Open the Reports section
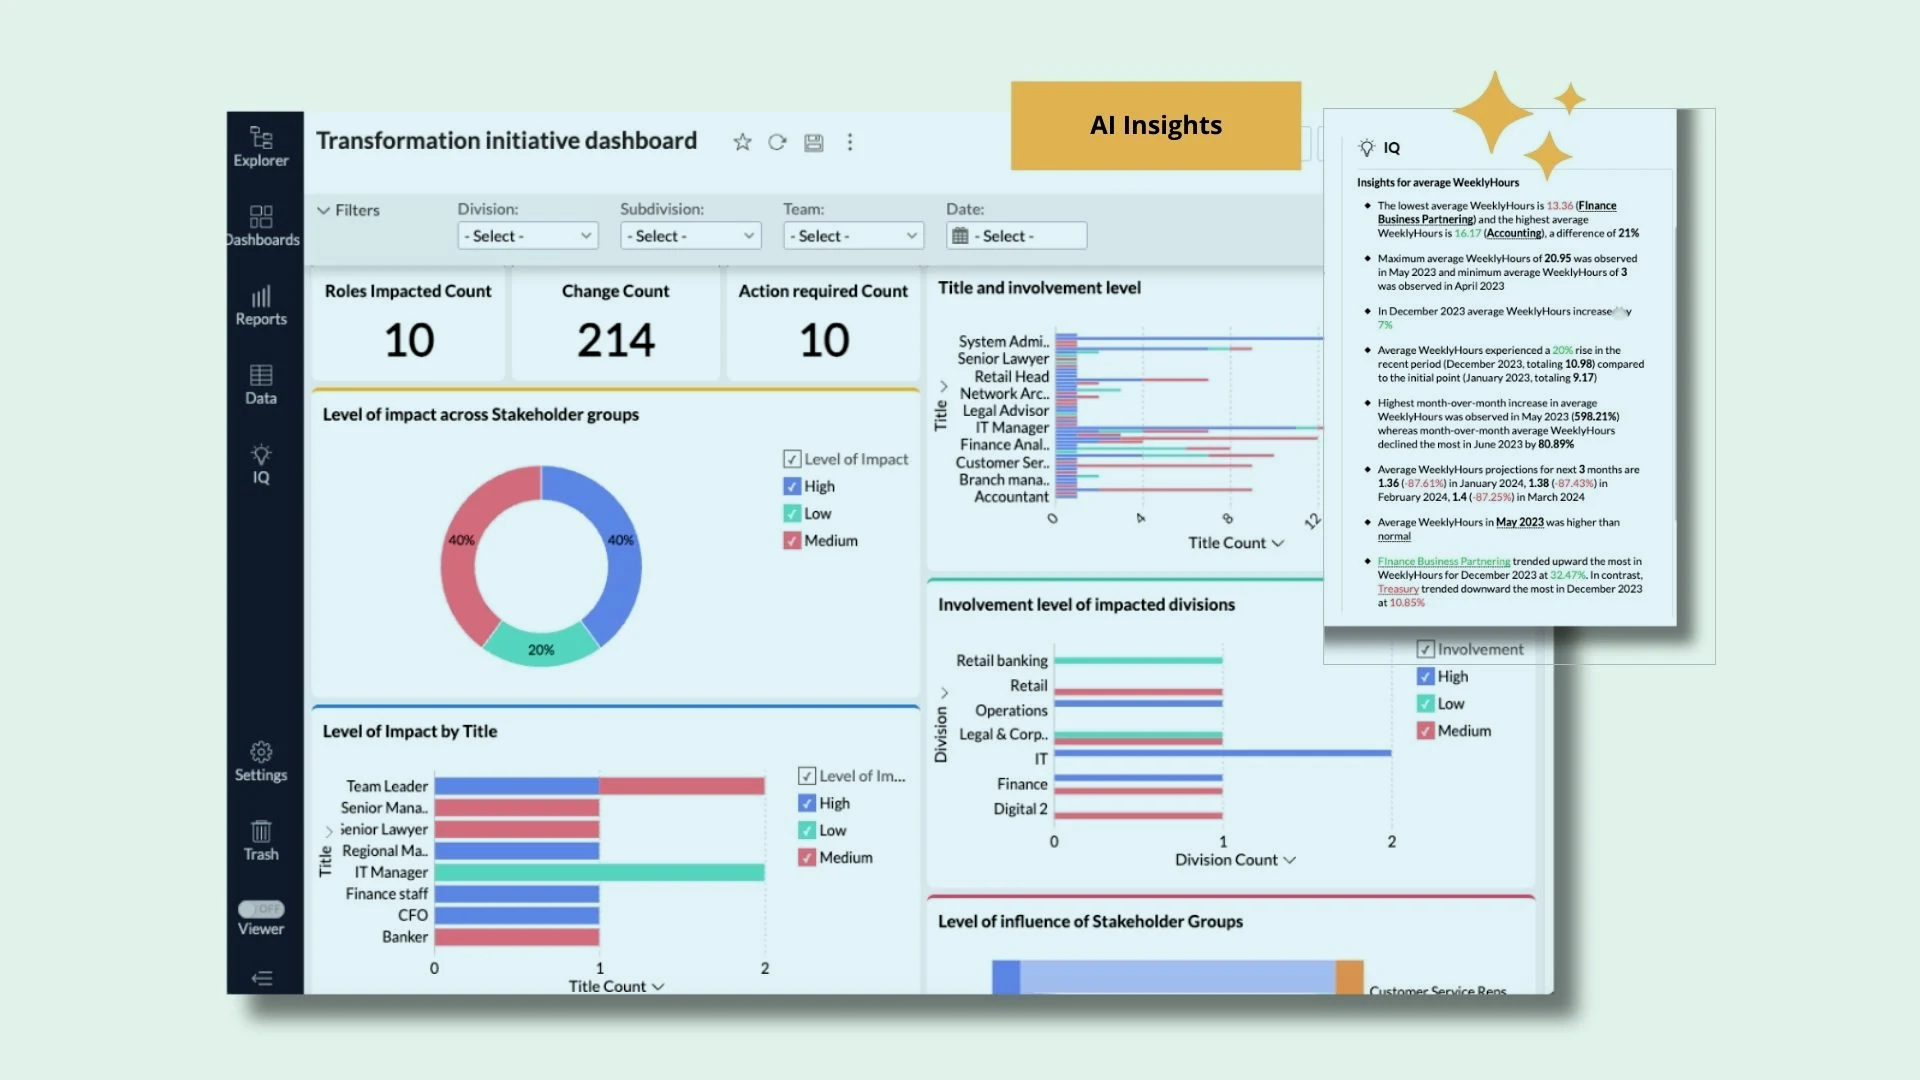Screen dimensions: 1920x1080 [x=261, y=303]
